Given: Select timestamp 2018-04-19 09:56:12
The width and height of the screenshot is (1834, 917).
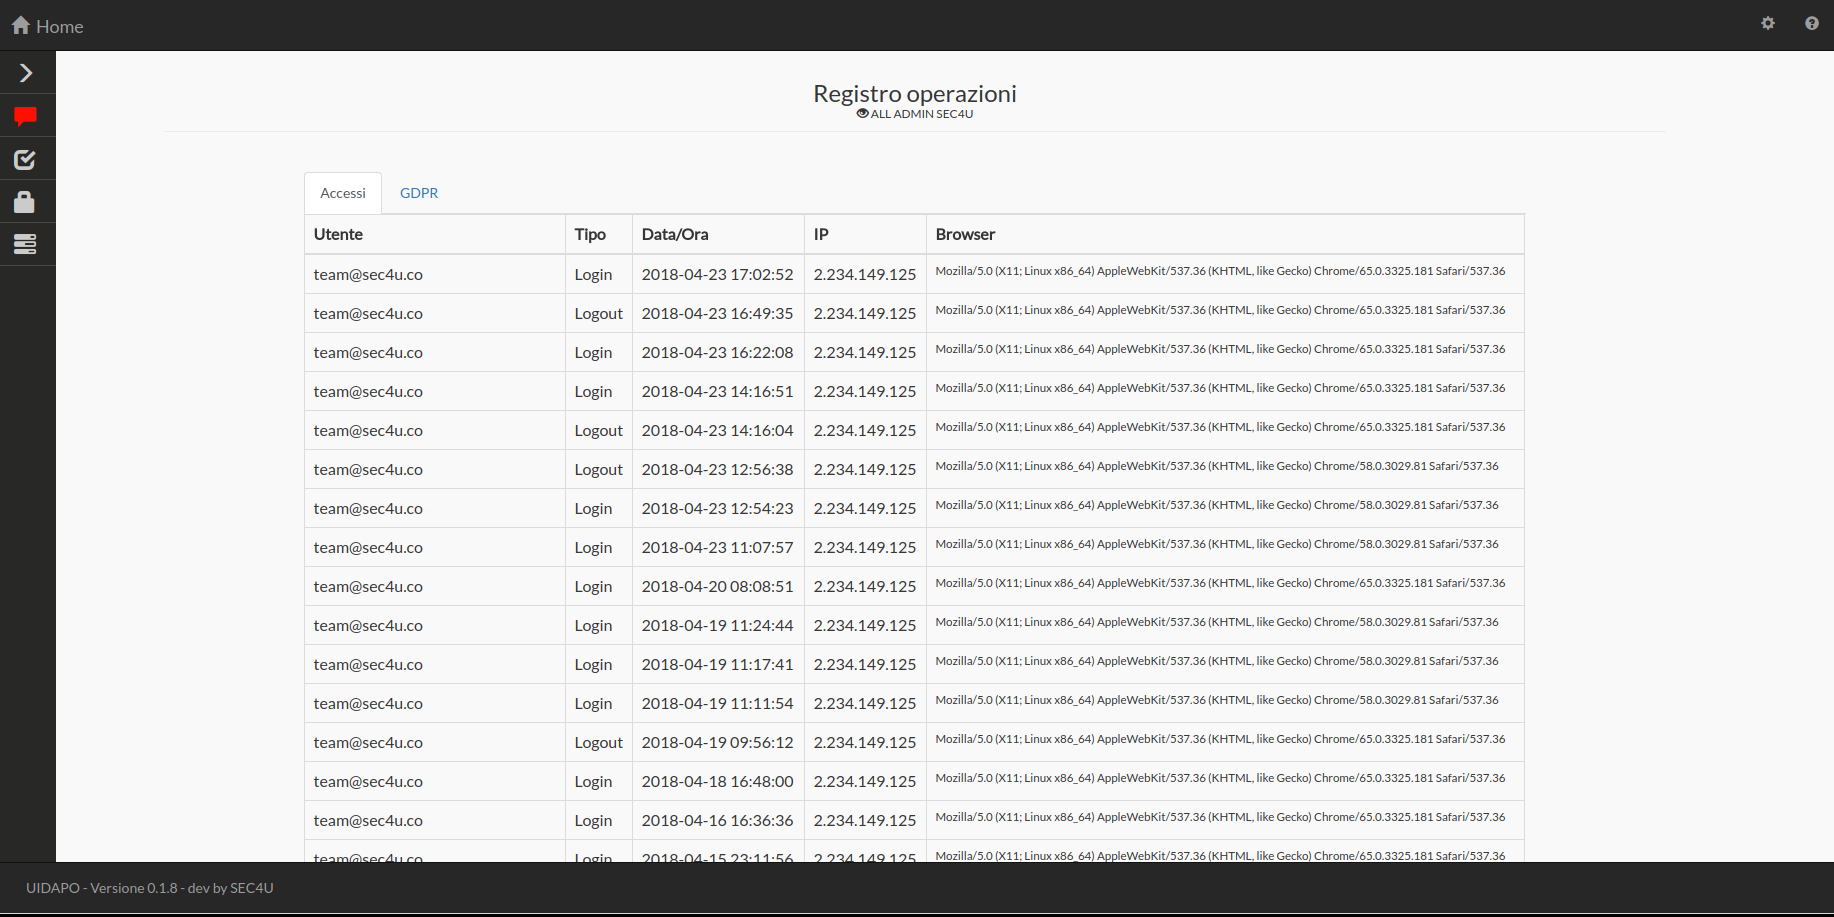Looking at the screenshot, I should point(717,742).
